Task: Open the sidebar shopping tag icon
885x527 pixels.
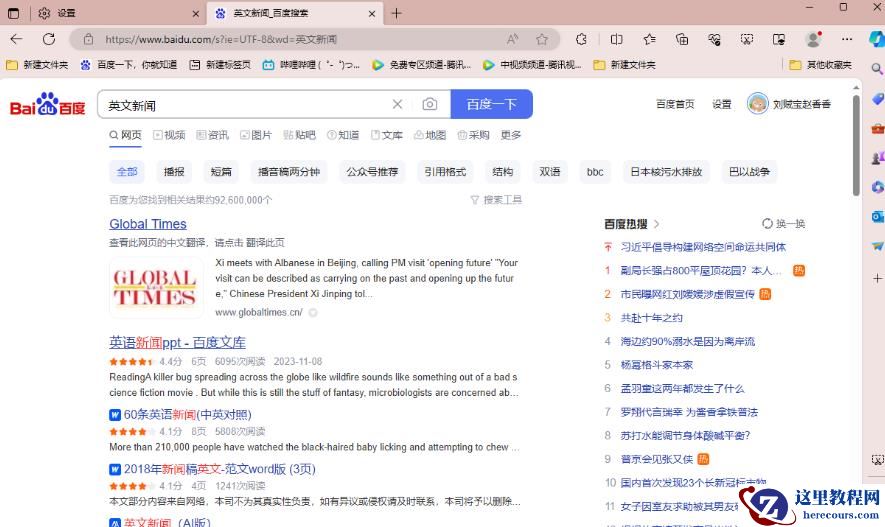Action: [x=877, y=99]
